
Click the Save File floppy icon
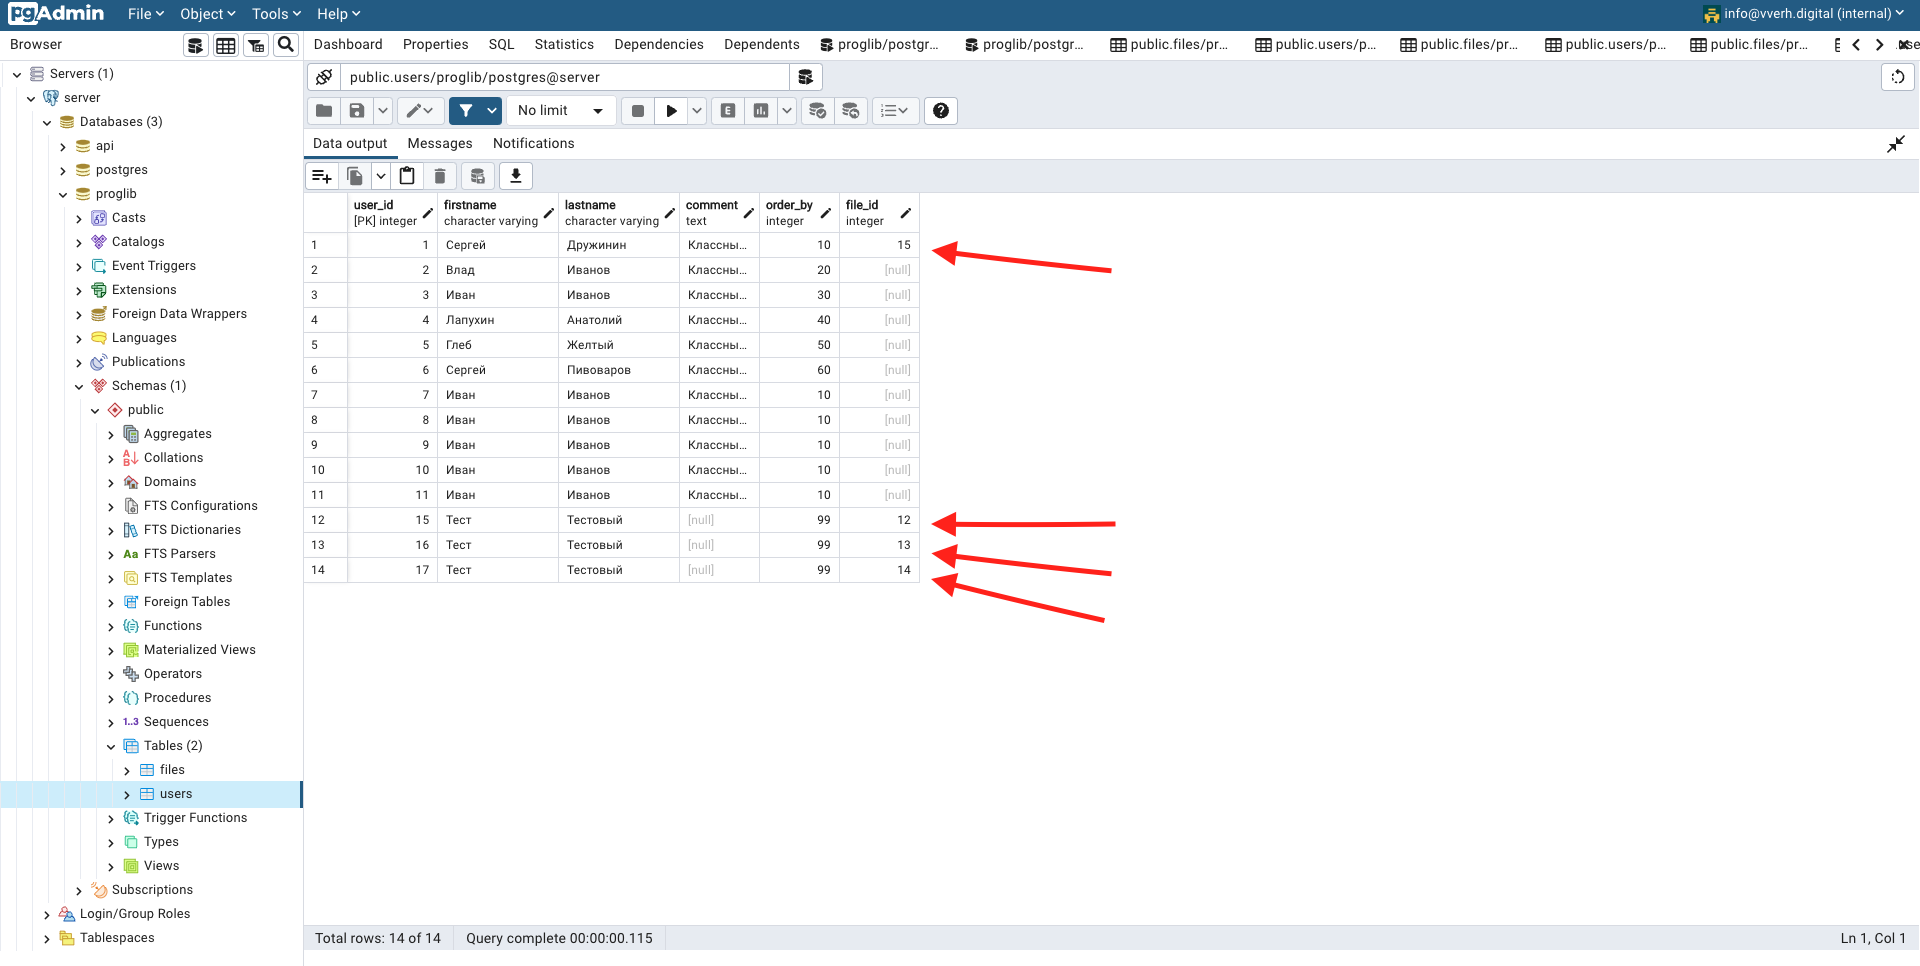pyautogui.click(x=356, y=111)
